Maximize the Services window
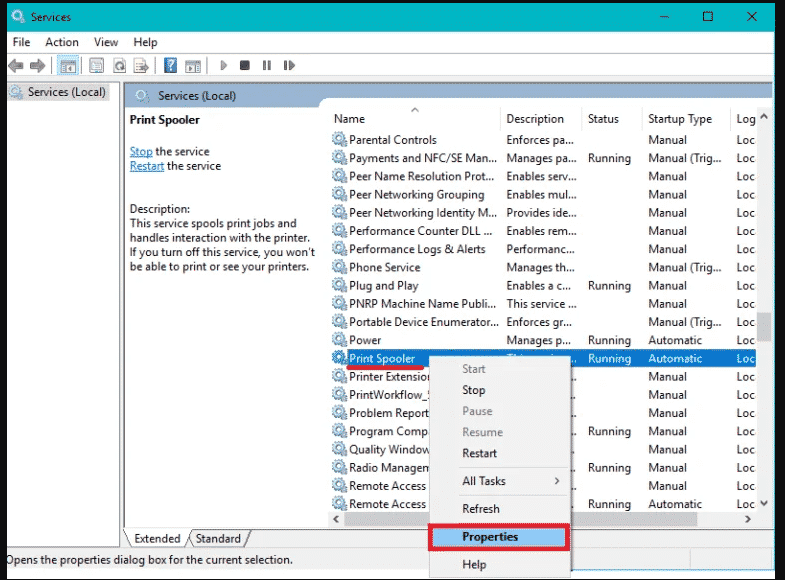The height and width of the screenshot is (580, 785). (707, 17)
